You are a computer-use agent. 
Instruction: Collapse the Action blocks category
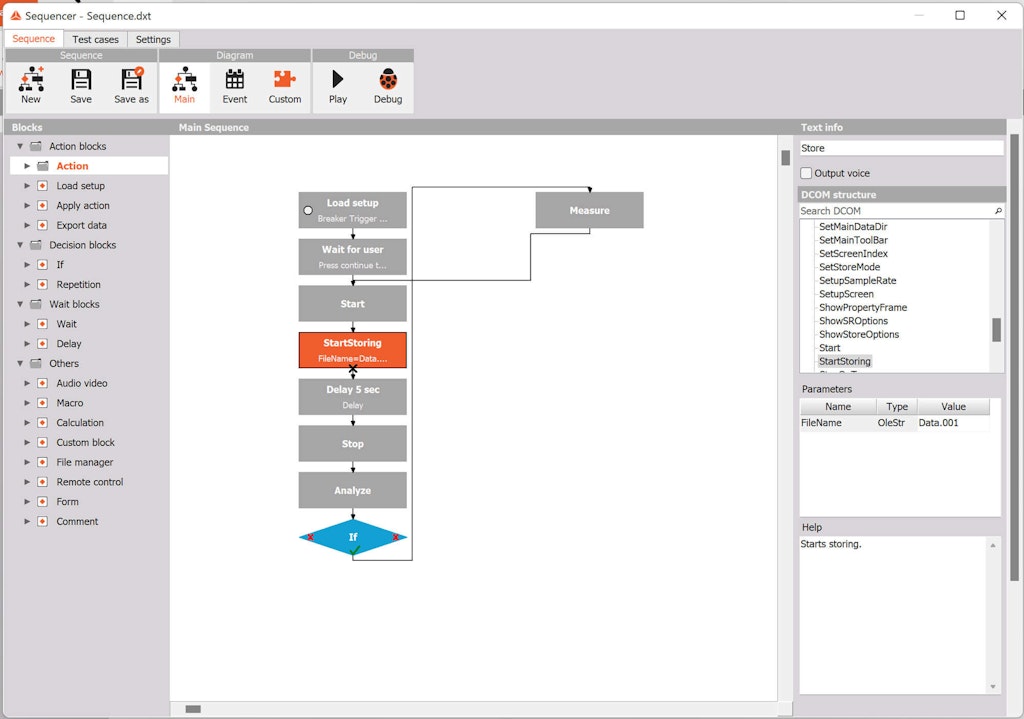(19, 146)
